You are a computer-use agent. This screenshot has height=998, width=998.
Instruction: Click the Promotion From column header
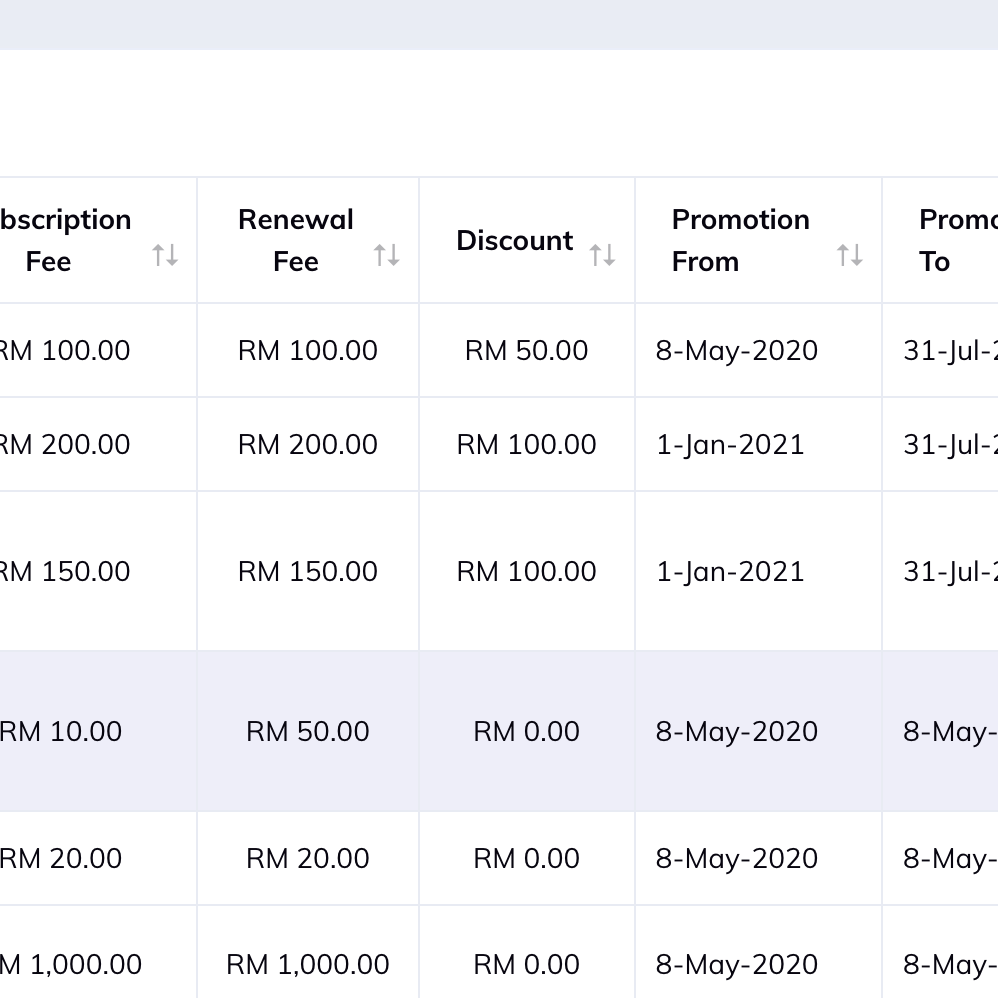click(759, 240)
